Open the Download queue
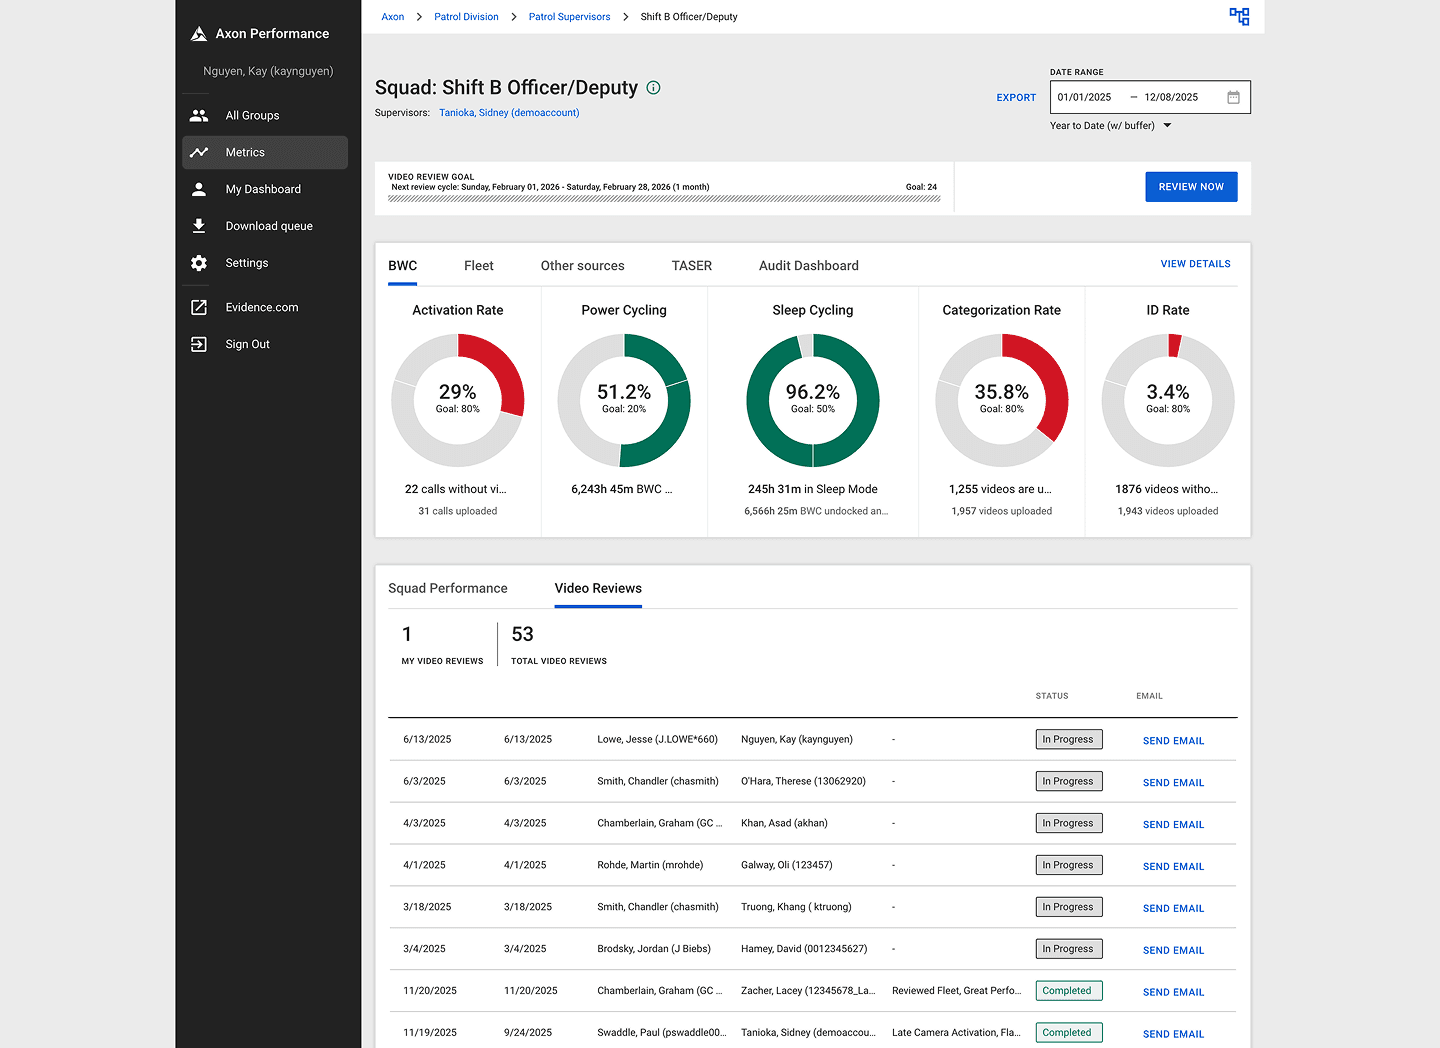 [199, 225]
